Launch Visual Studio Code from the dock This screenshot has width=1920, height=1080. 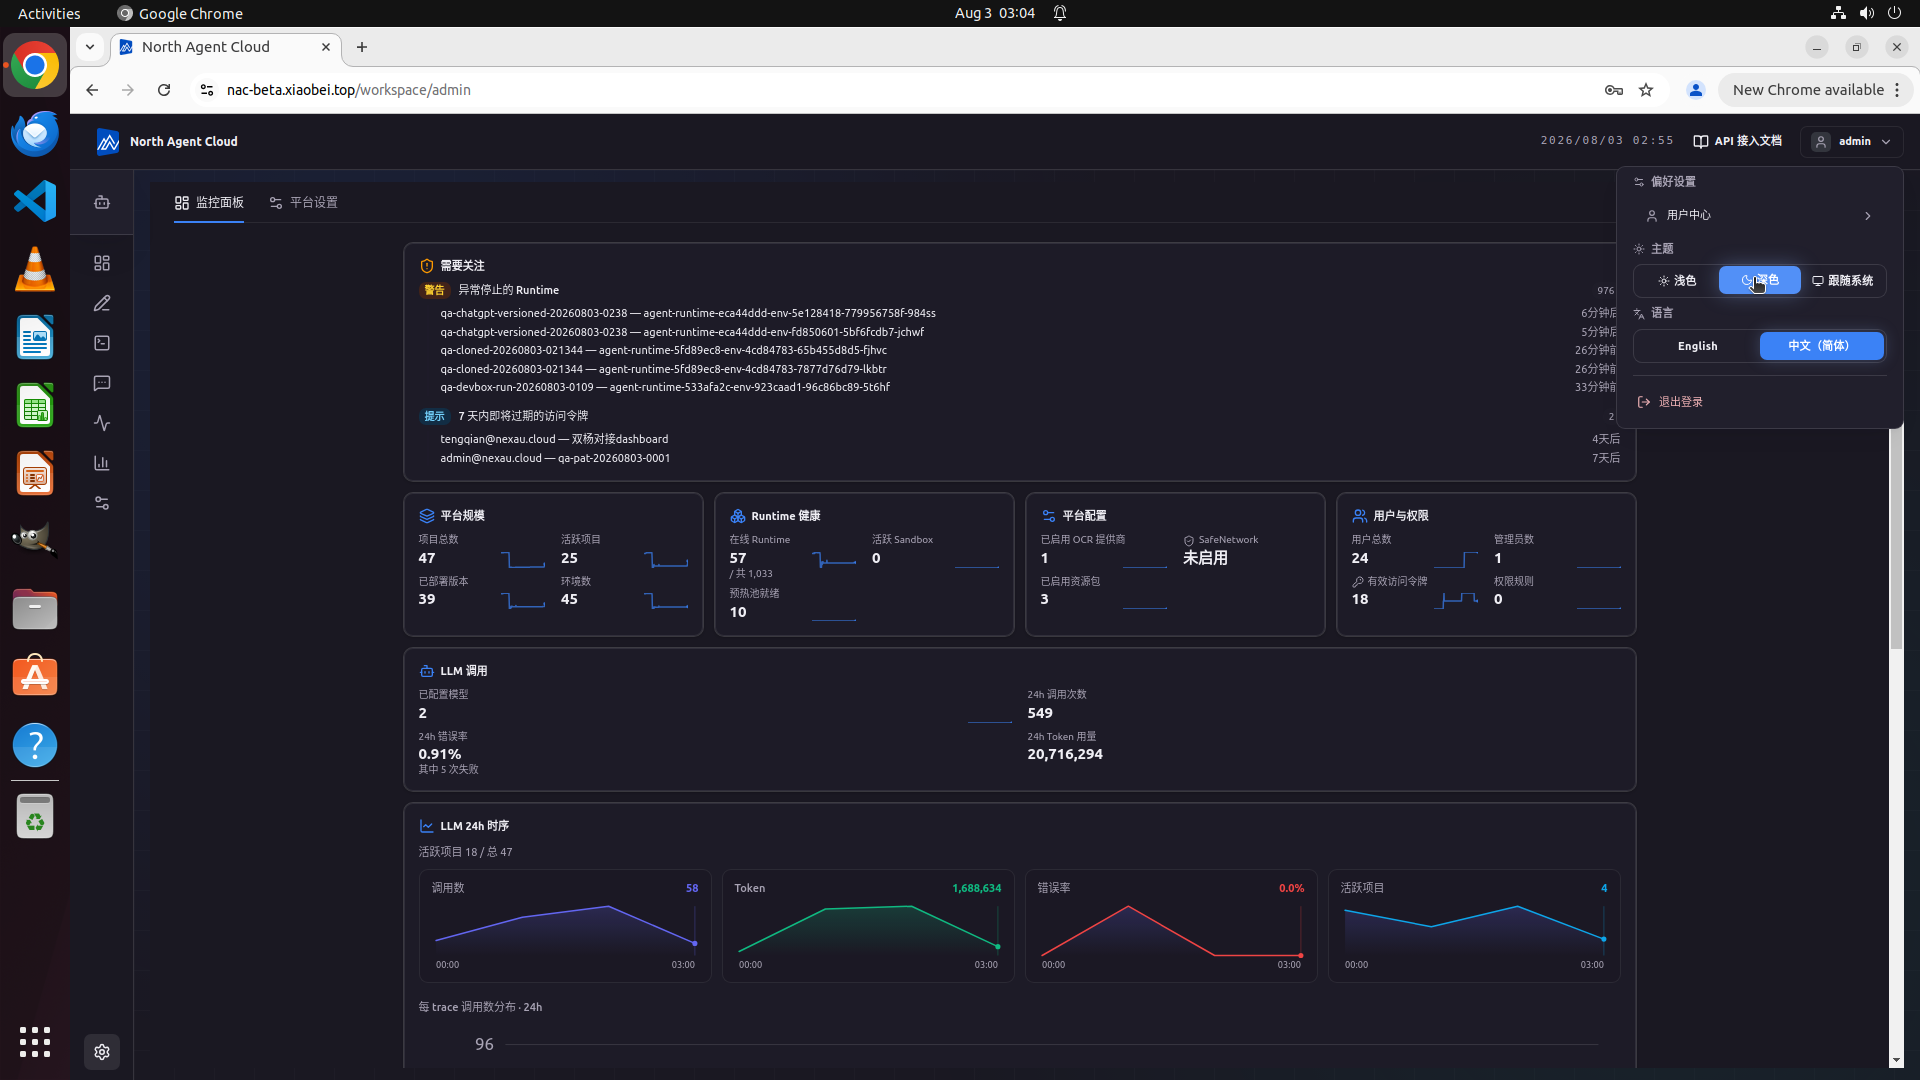point(35,201)
